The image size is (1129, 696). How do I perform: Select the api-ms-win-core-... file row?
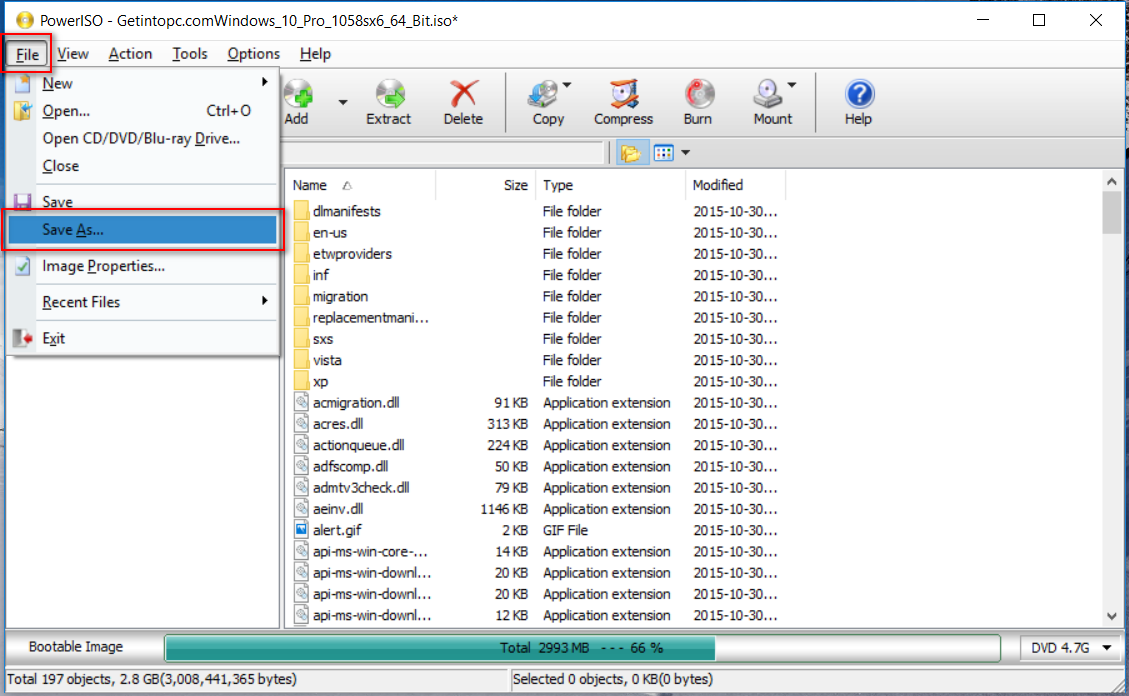tap(535, 551)
